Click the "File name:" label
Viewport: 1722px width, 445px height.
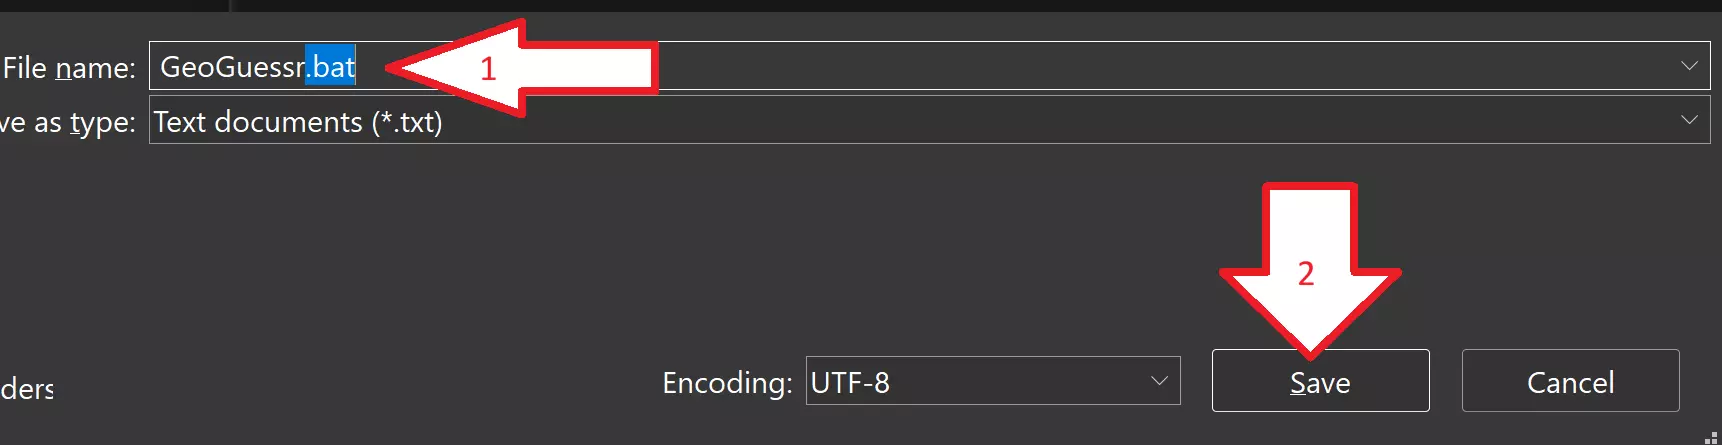tap(69, 68)
